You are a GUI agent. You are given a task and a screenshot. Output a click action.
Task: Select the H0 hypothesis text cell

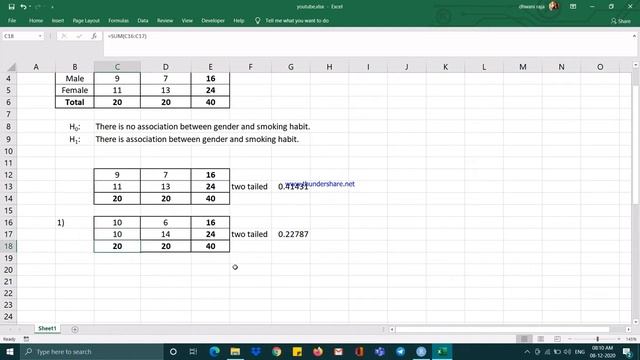(202, 127)
